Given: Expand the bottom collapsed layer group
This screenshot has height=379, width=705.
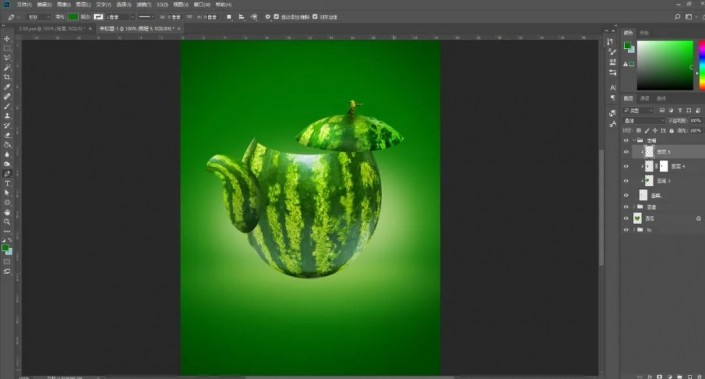Looking at the screenshot, I should (634, 230).
